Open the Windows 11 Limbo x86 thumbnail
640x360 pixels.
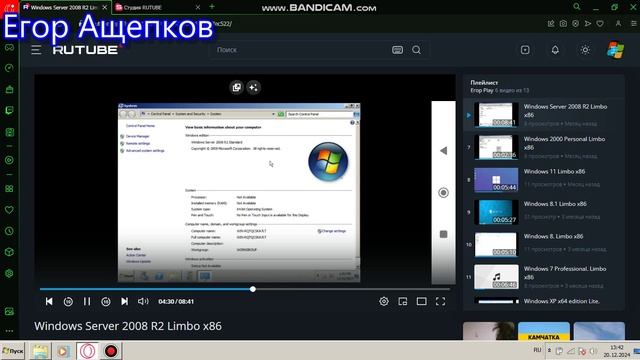coord(496,180)
